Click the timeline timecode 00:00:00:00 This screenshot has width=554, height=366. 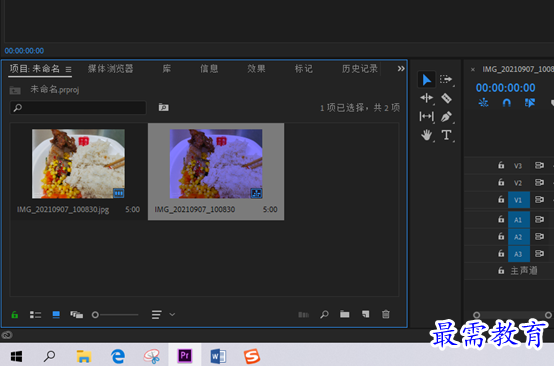click(506, 88)
